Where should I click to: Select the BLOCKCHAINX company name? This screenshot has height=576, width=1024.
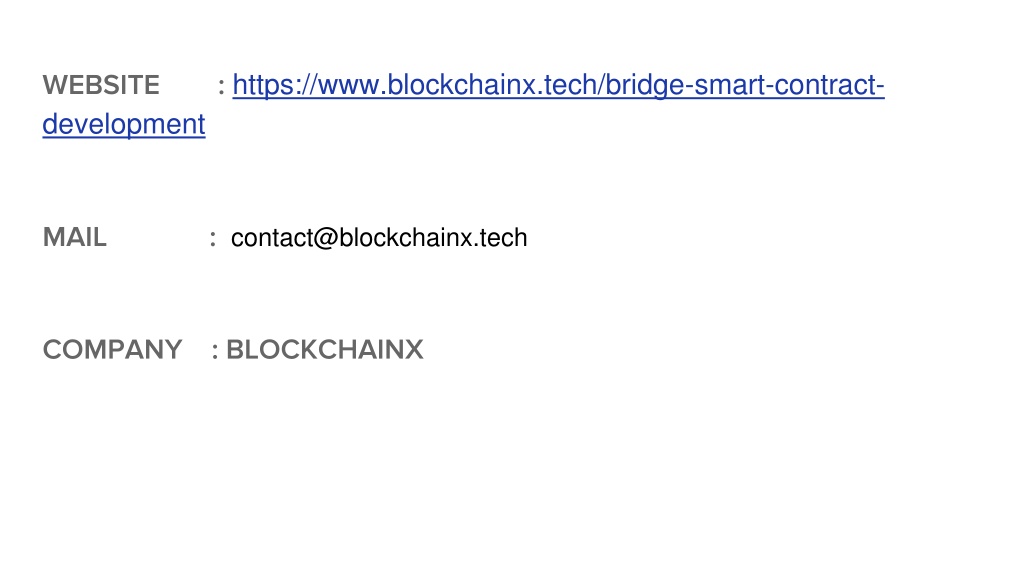[325, 350]
